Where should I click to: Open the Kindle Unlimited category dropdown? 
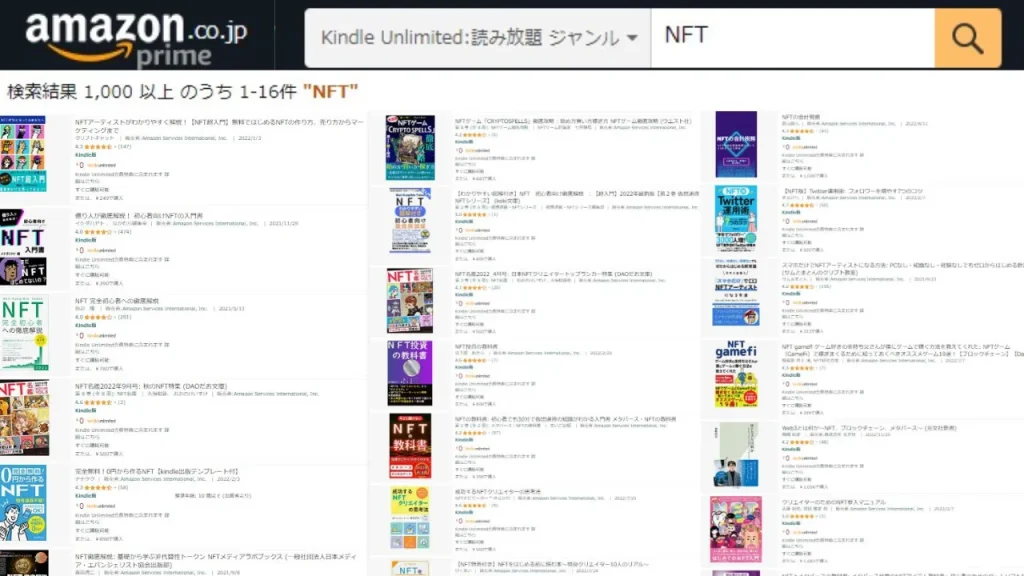coord(478,39)
